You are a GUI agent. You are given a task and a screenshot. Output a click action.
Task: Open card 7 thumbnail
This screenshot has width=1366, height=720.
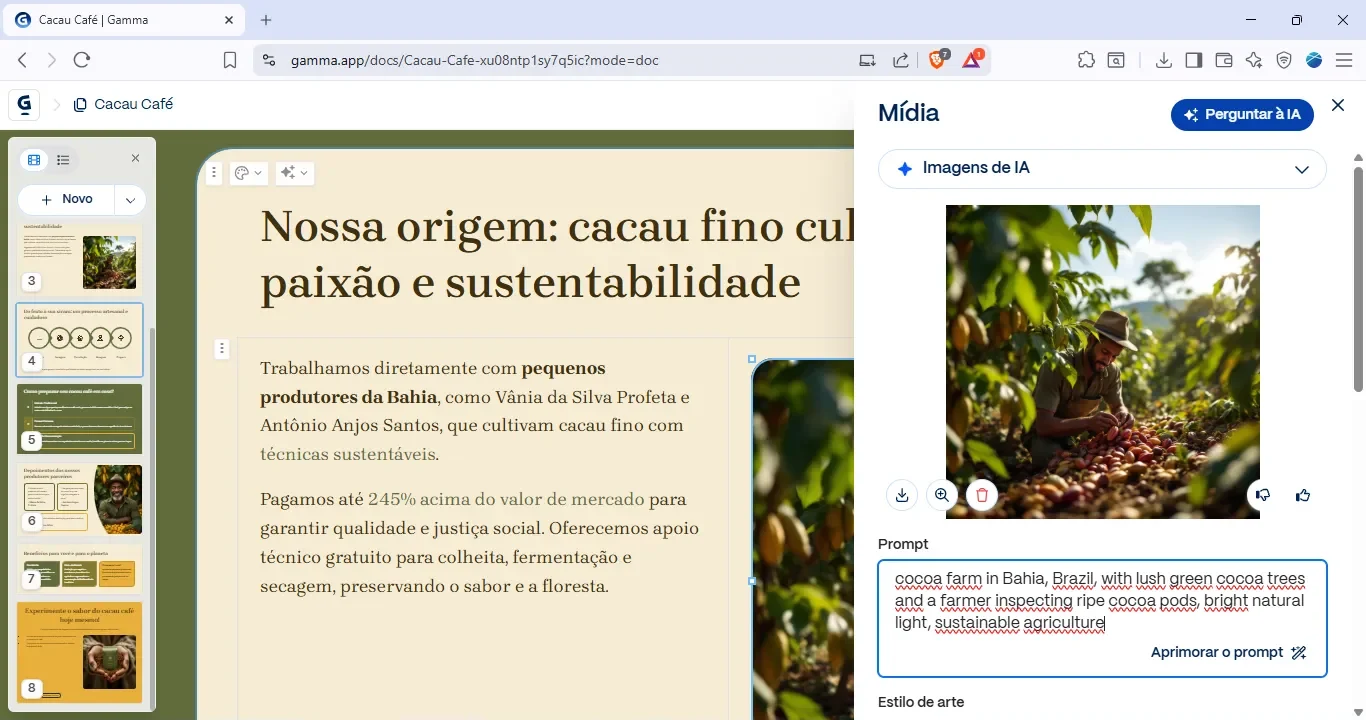(x=80, y=568)
